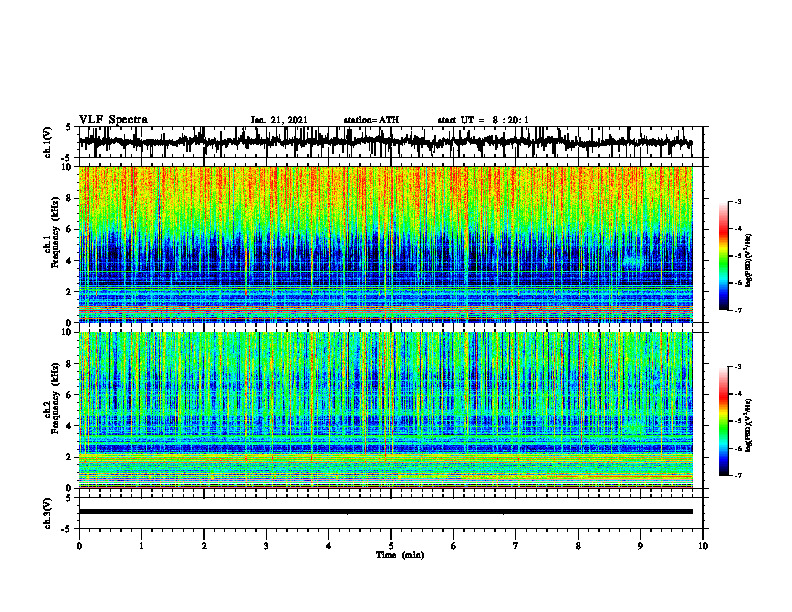Click the time axis tick label "2"
This screenshot has height=612, width=792.
[x=204, y=546]
